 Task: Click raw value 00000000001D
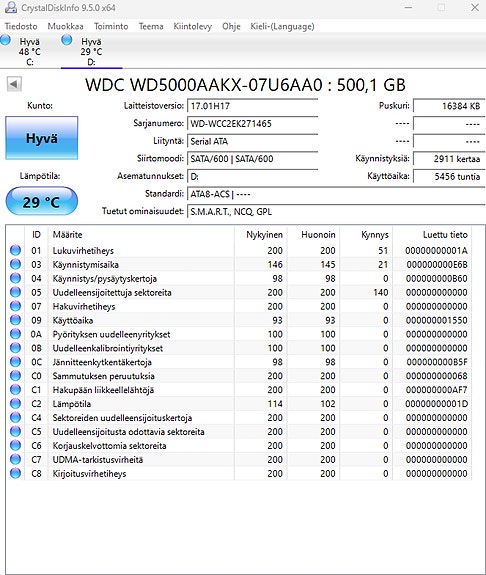coord(436,404)
